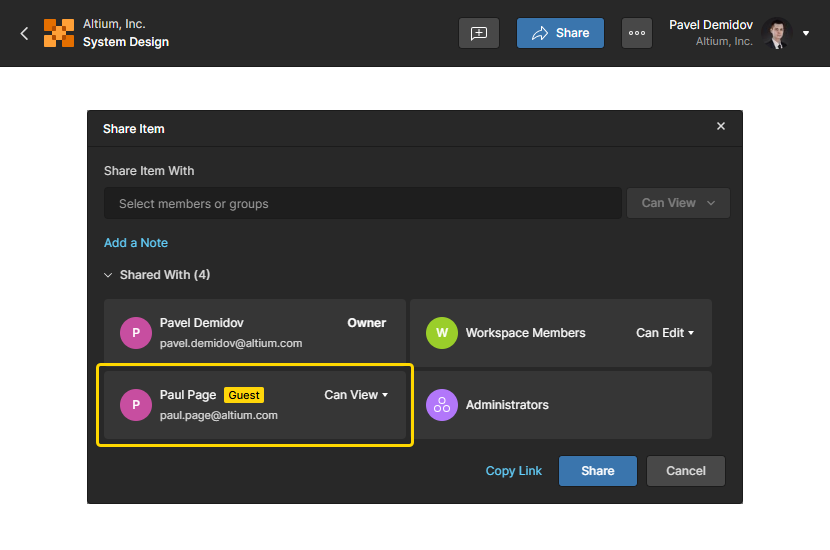Change Paul Page's Can View permission

point(356,395)
